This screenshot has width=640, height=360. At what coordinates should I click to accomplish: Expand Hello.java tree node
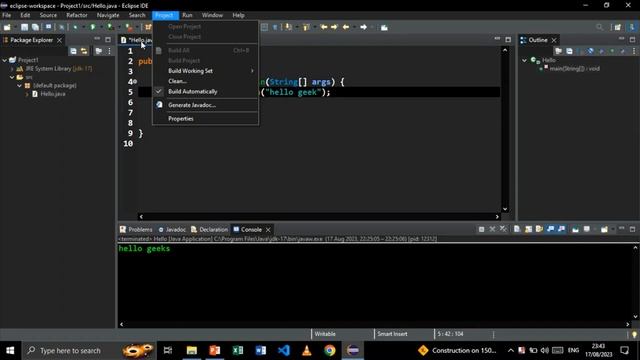click(x=27, y=94)
